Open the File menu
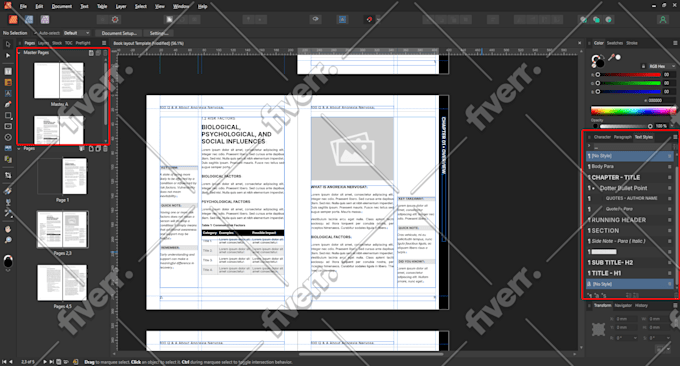This screenshot has height=366, width=680. tap(23, 7)
